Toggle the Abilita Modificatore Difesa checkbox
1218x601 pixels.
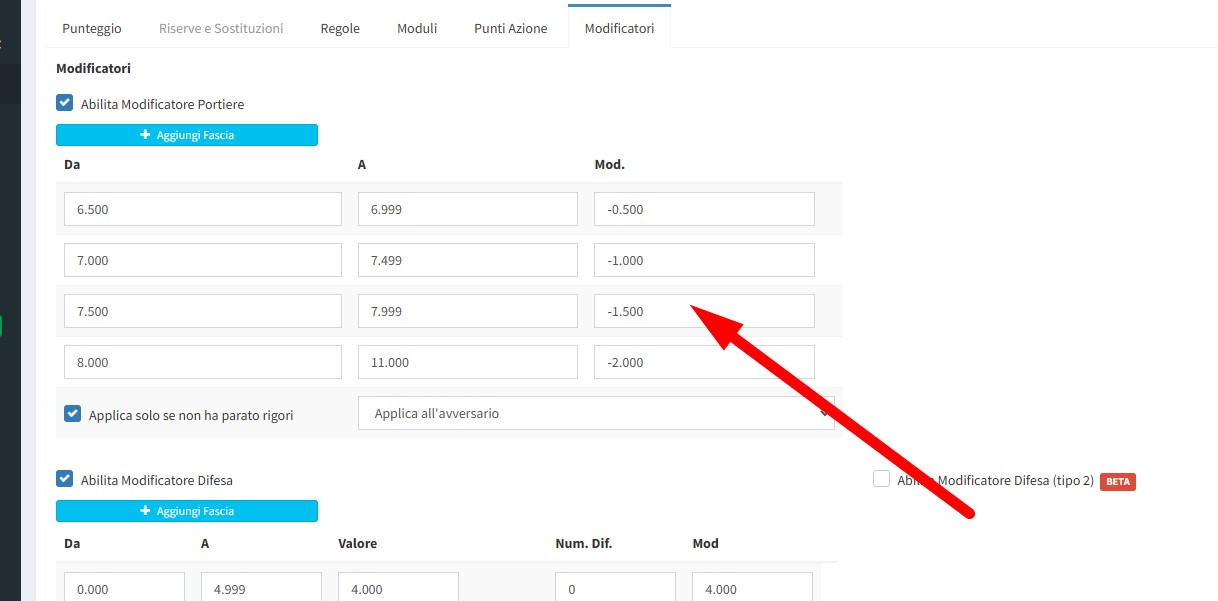click(65, 479)
